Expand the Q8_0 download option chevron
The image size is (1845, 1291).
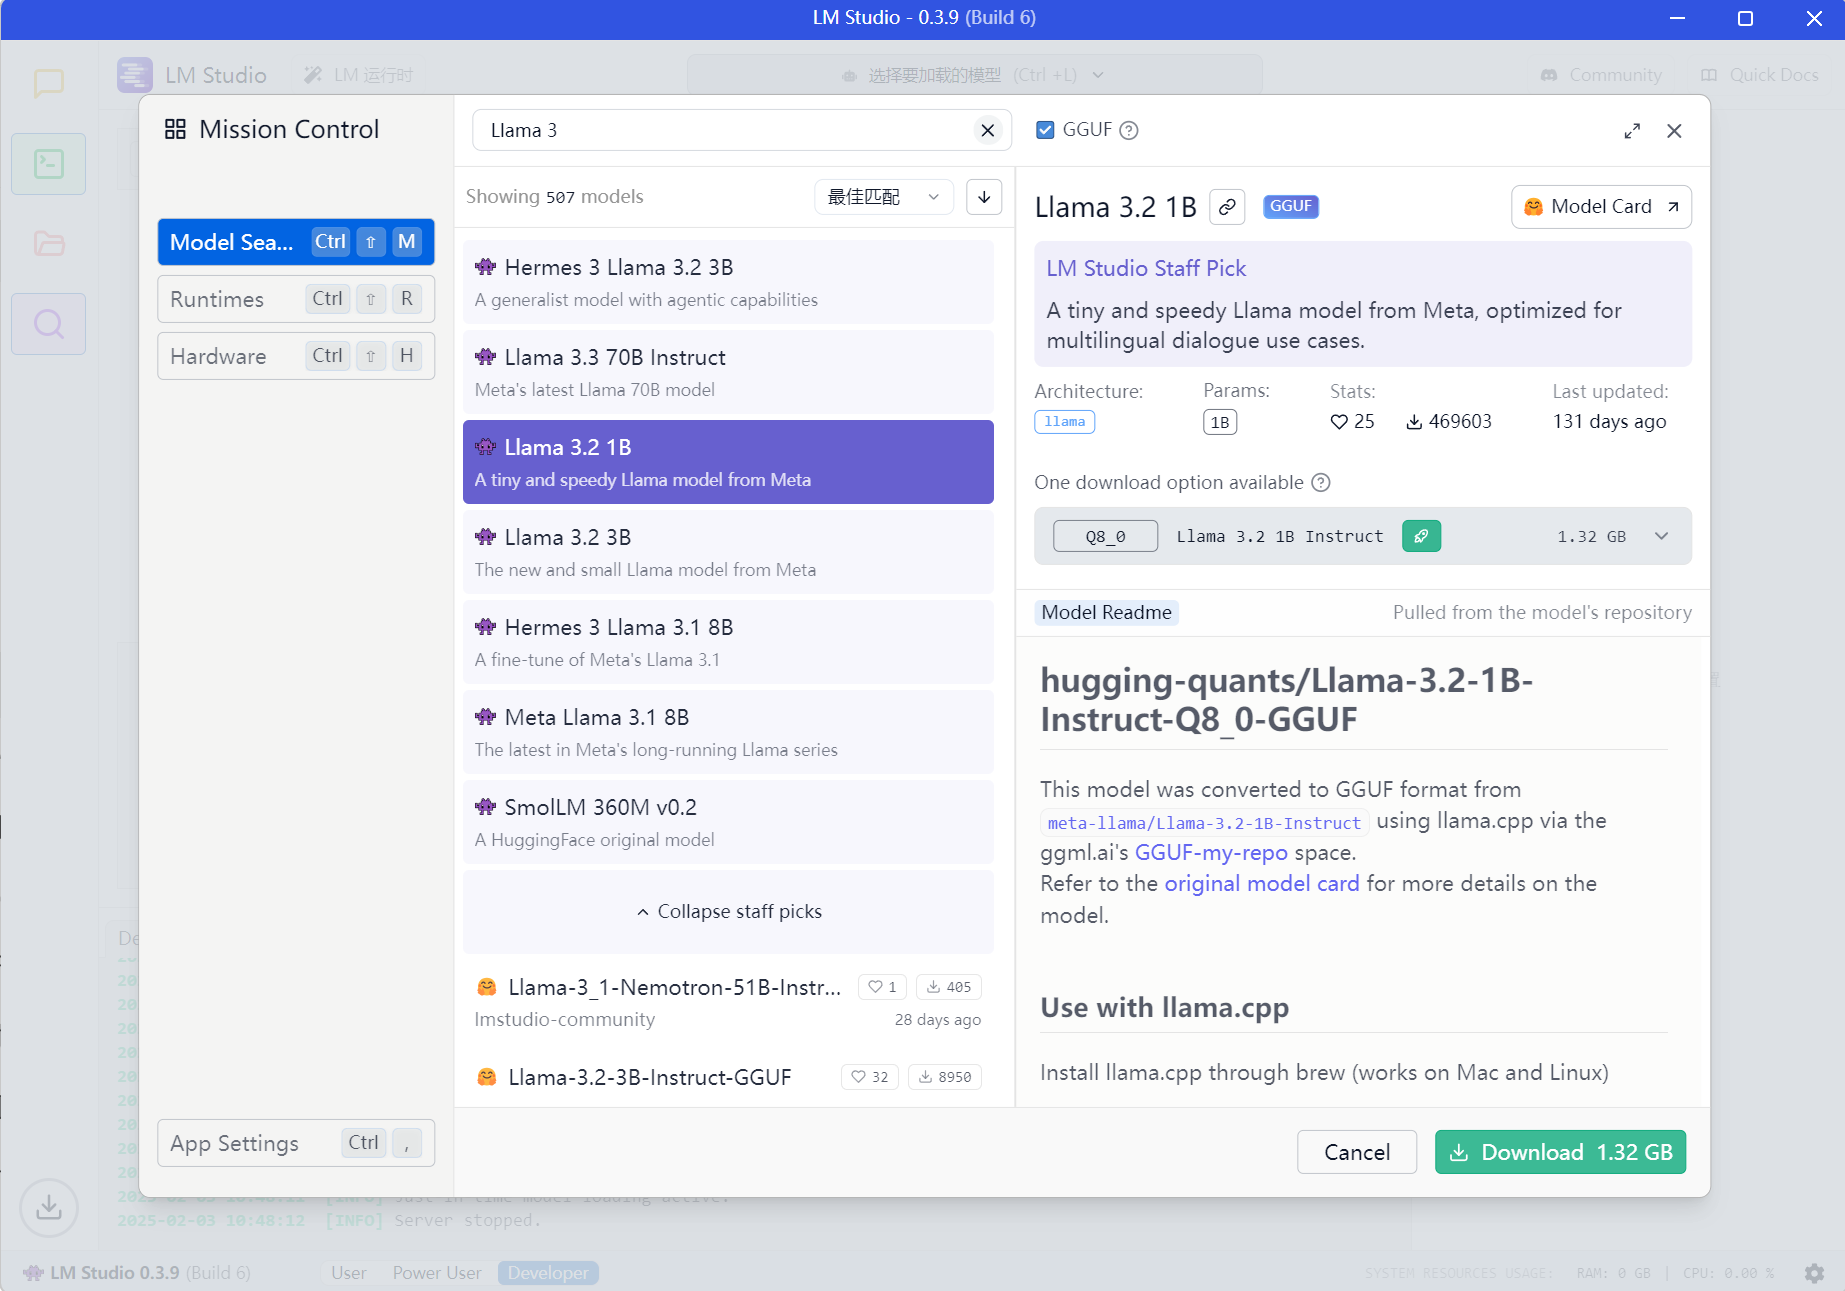(x=1661, y=536)
